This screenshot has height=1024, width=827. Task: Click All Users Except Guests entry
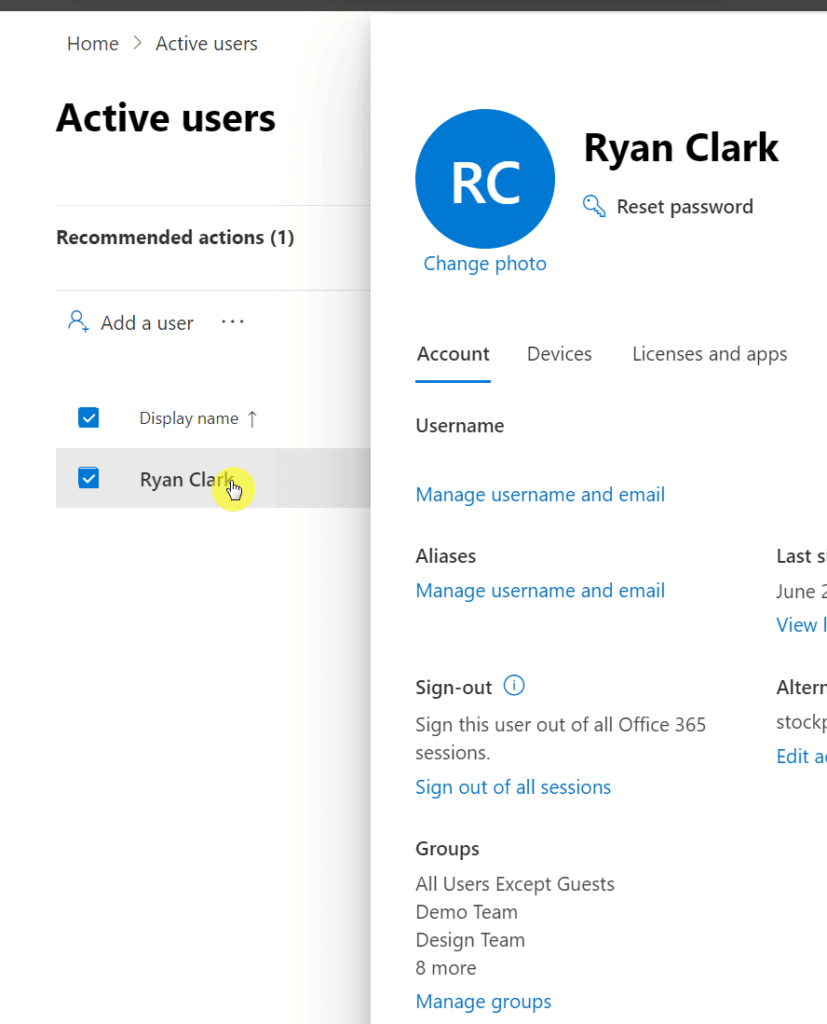pos(515,884)
